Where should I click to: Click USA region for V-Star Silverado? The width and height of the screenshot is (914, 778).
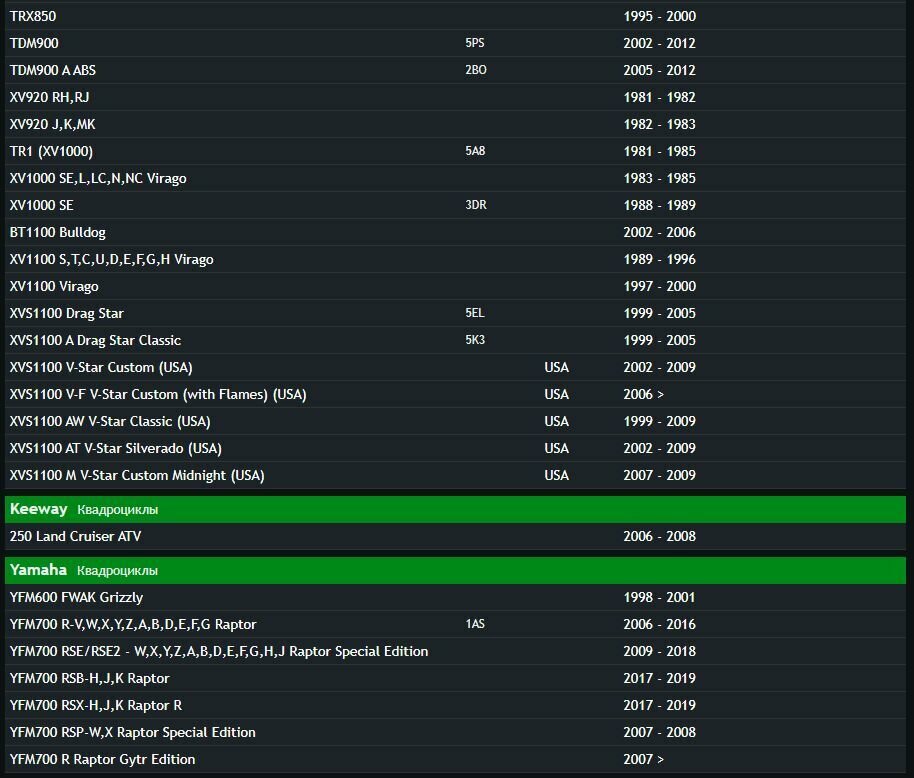point(557,448)
